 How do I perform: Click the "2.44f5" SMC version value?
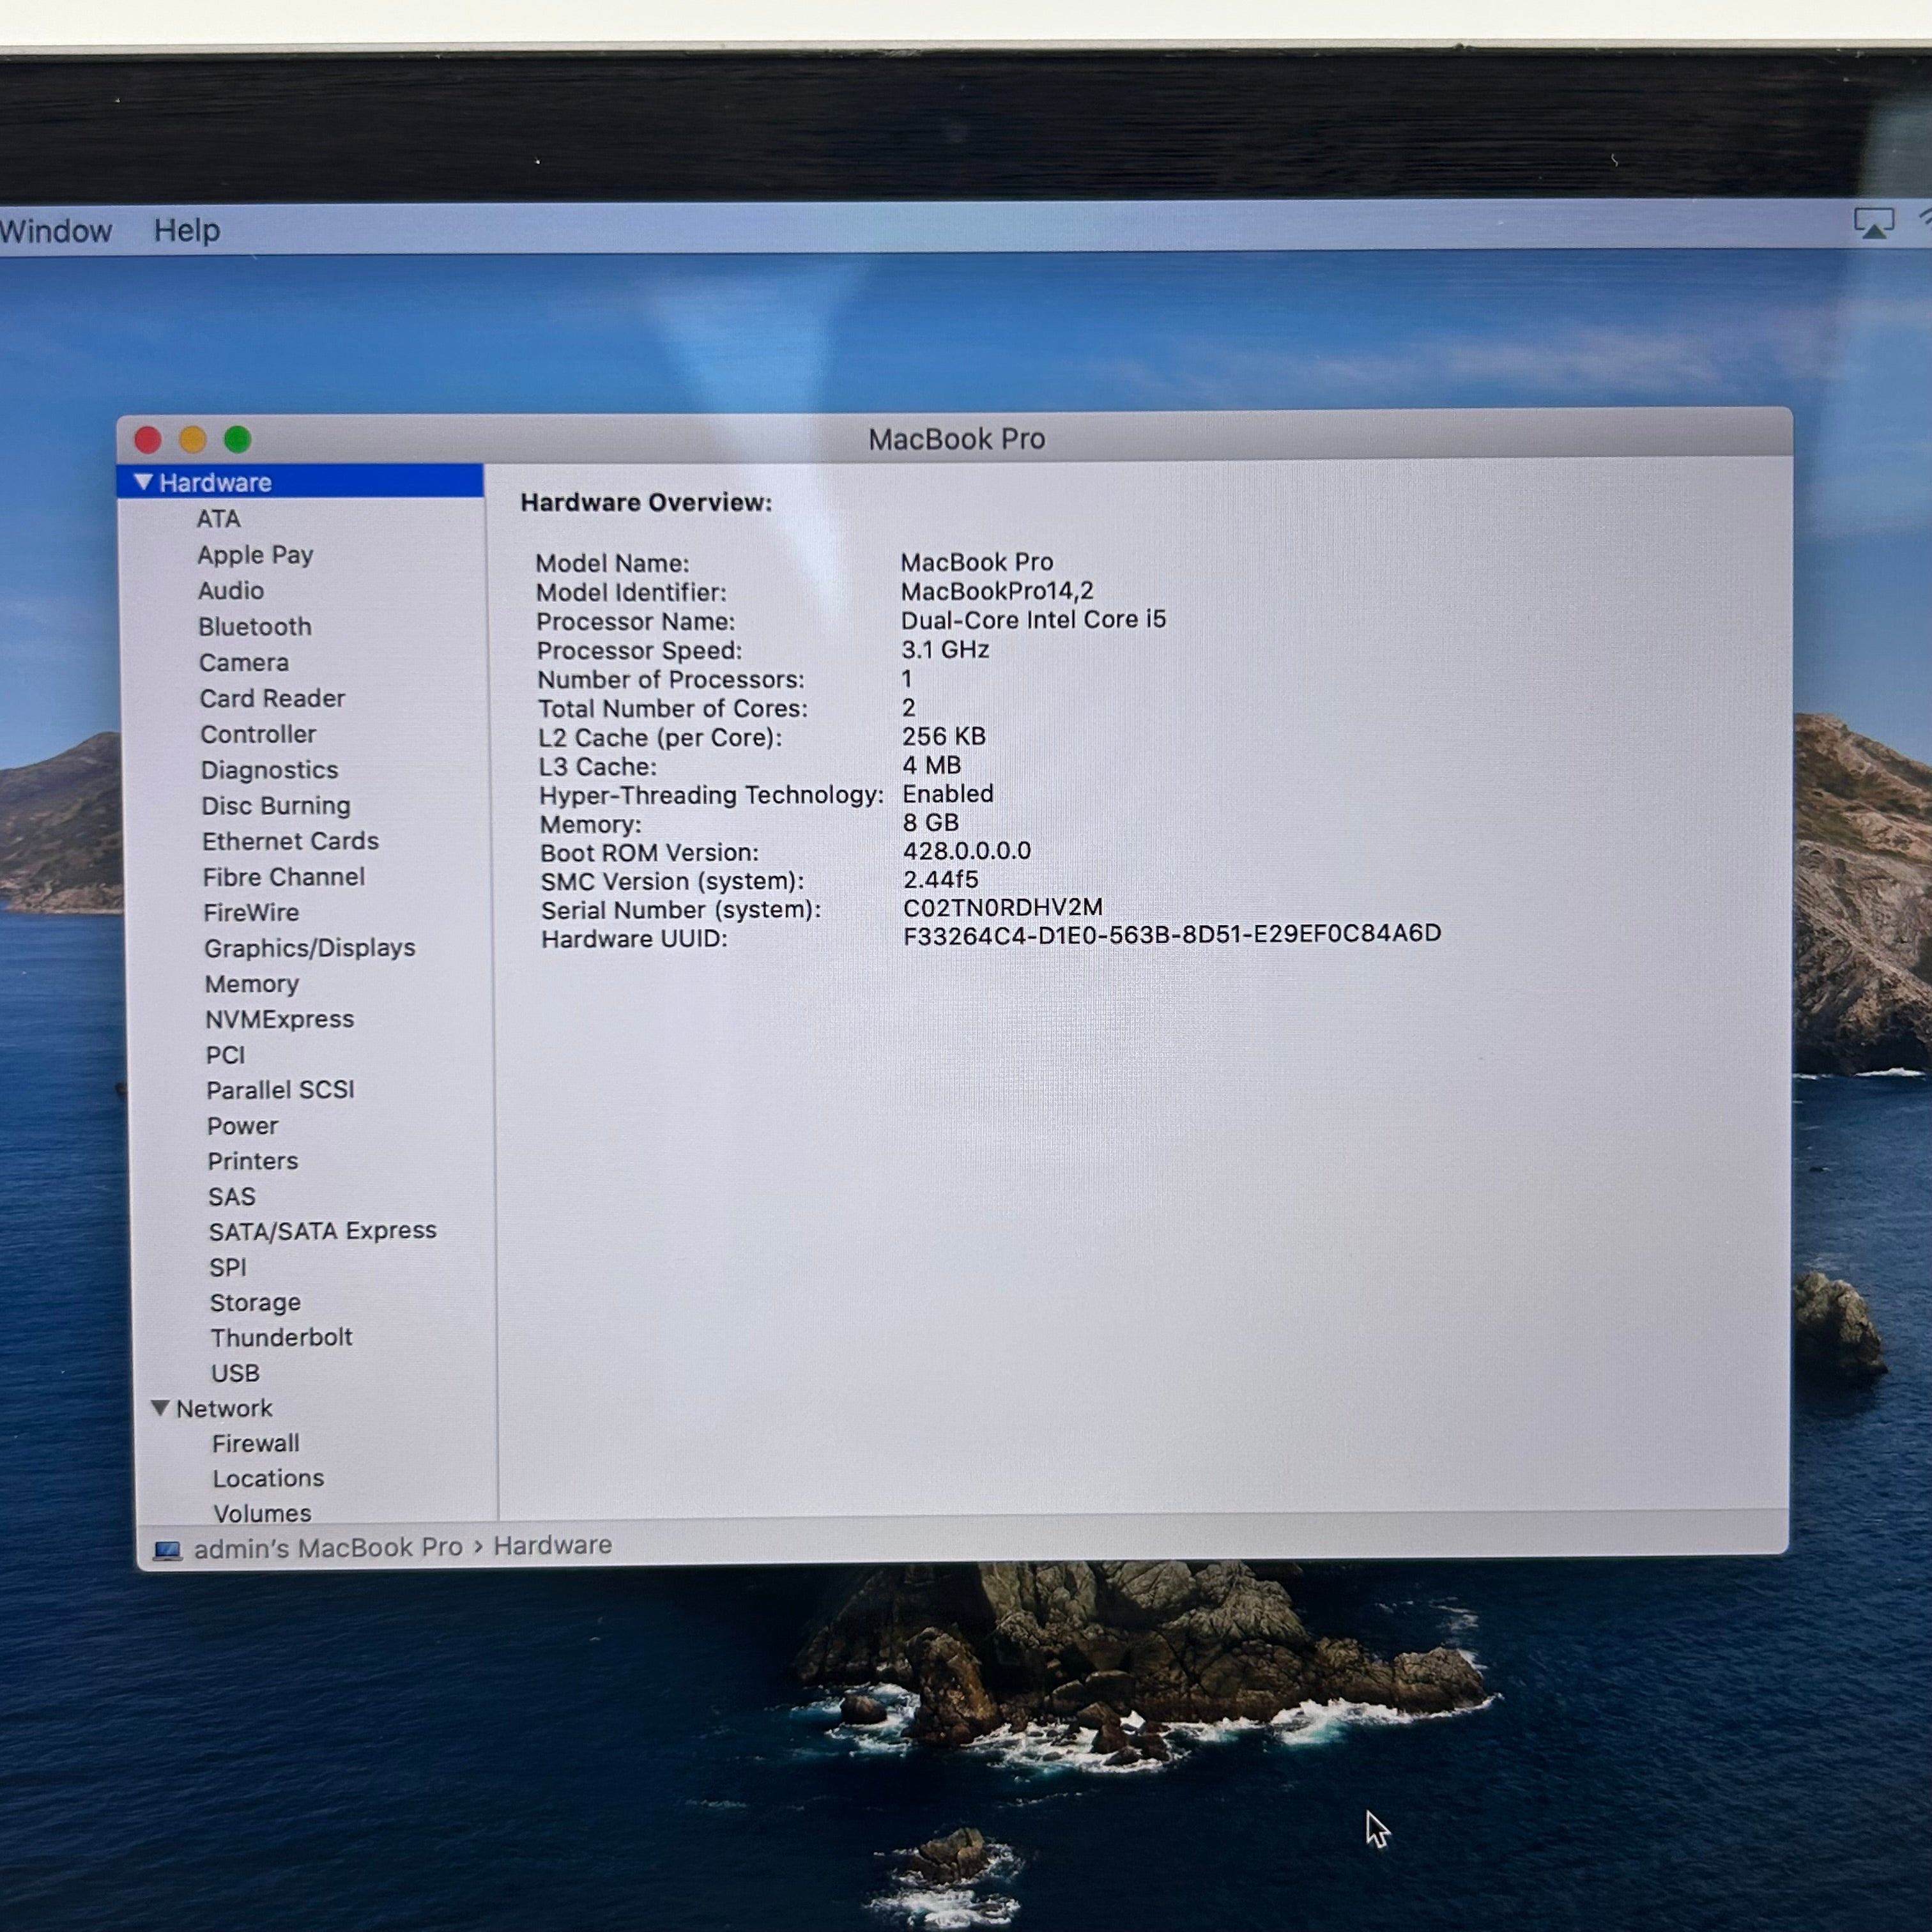click(941, 879)
